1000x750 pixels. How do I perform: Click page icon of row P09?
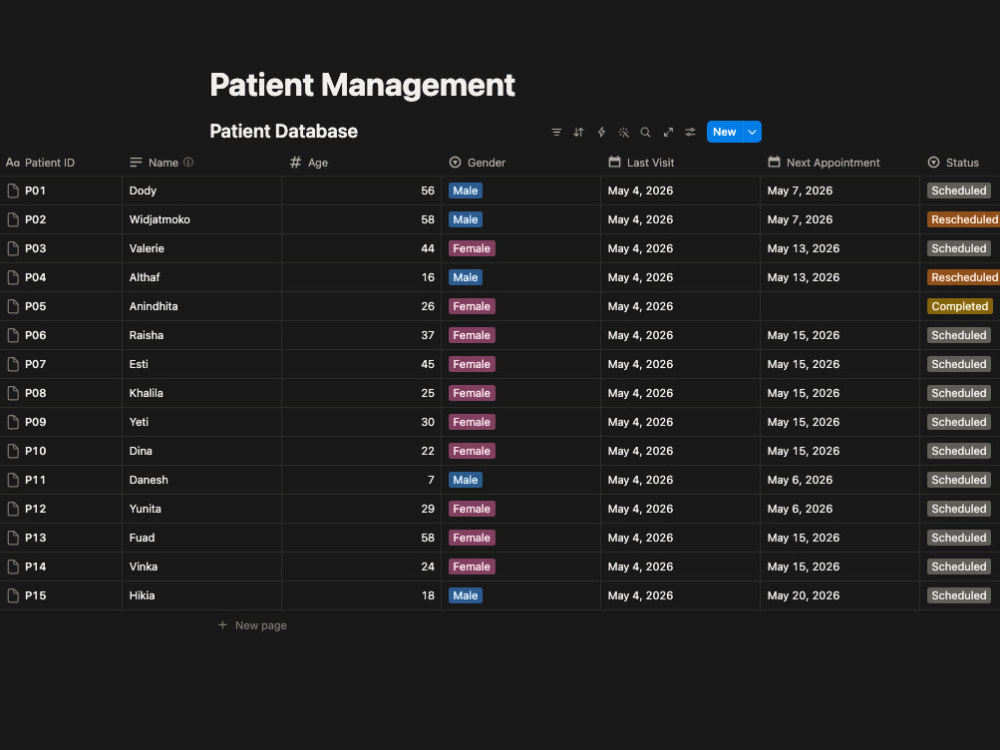click(13, 422)
